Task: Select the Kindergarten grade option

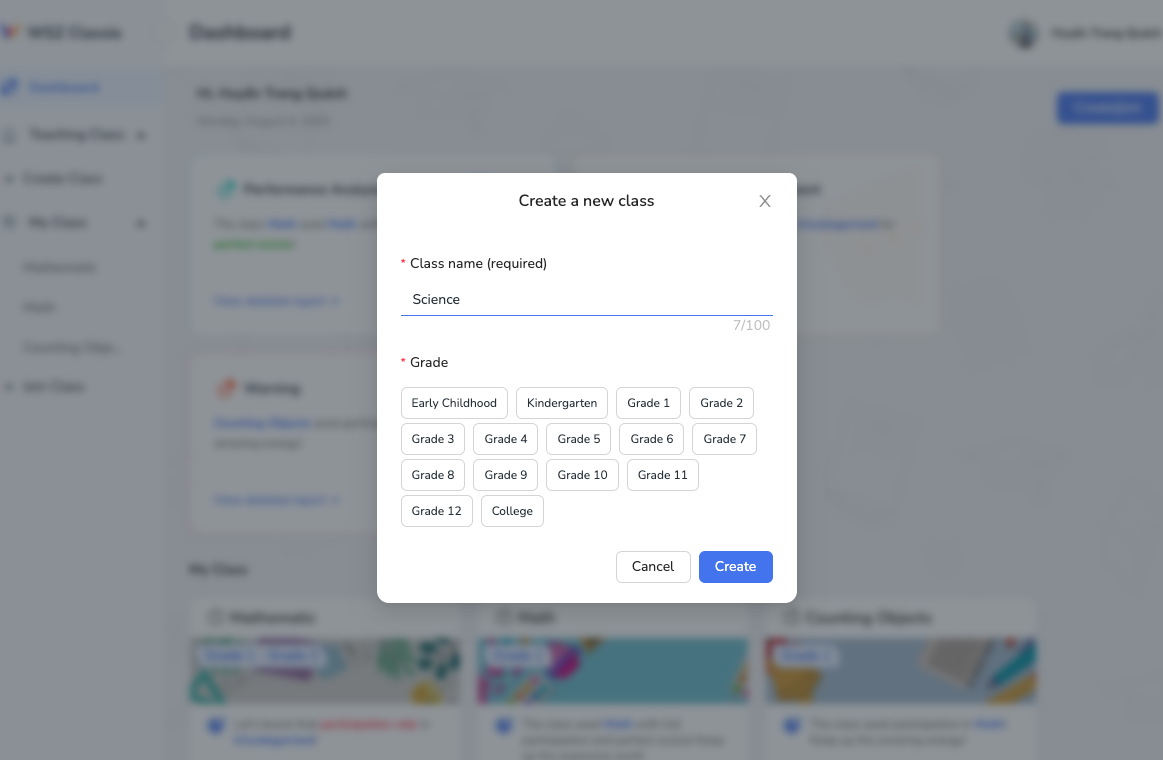Action: pyautogui.click(x=562, y=403)
